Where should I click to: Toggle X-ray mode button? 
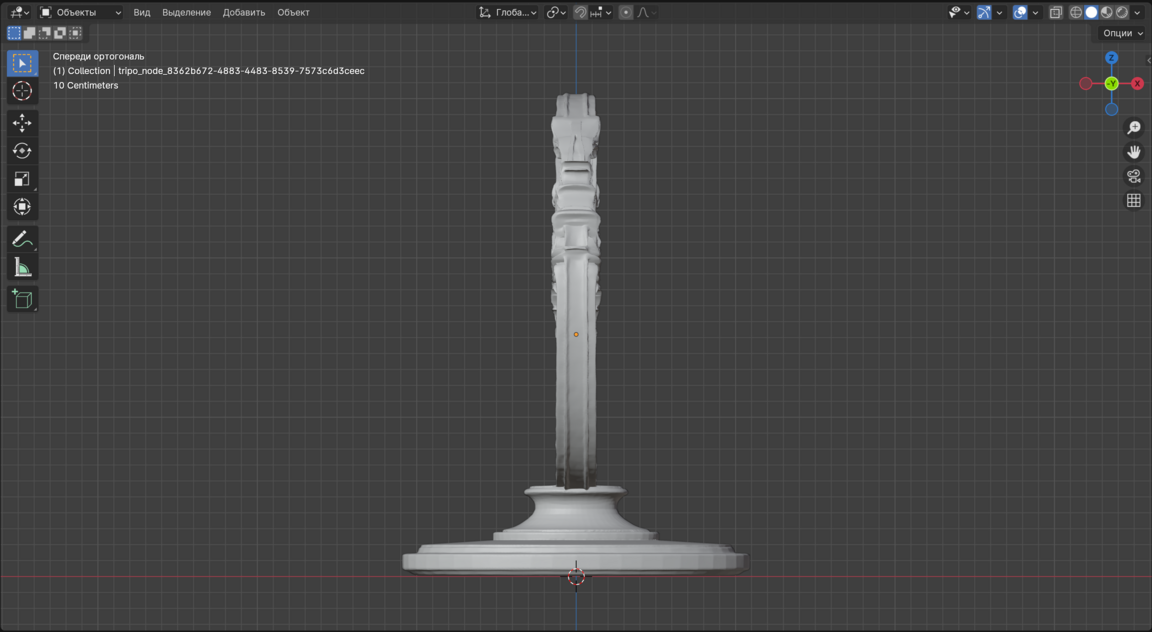tap(1055, 13)
